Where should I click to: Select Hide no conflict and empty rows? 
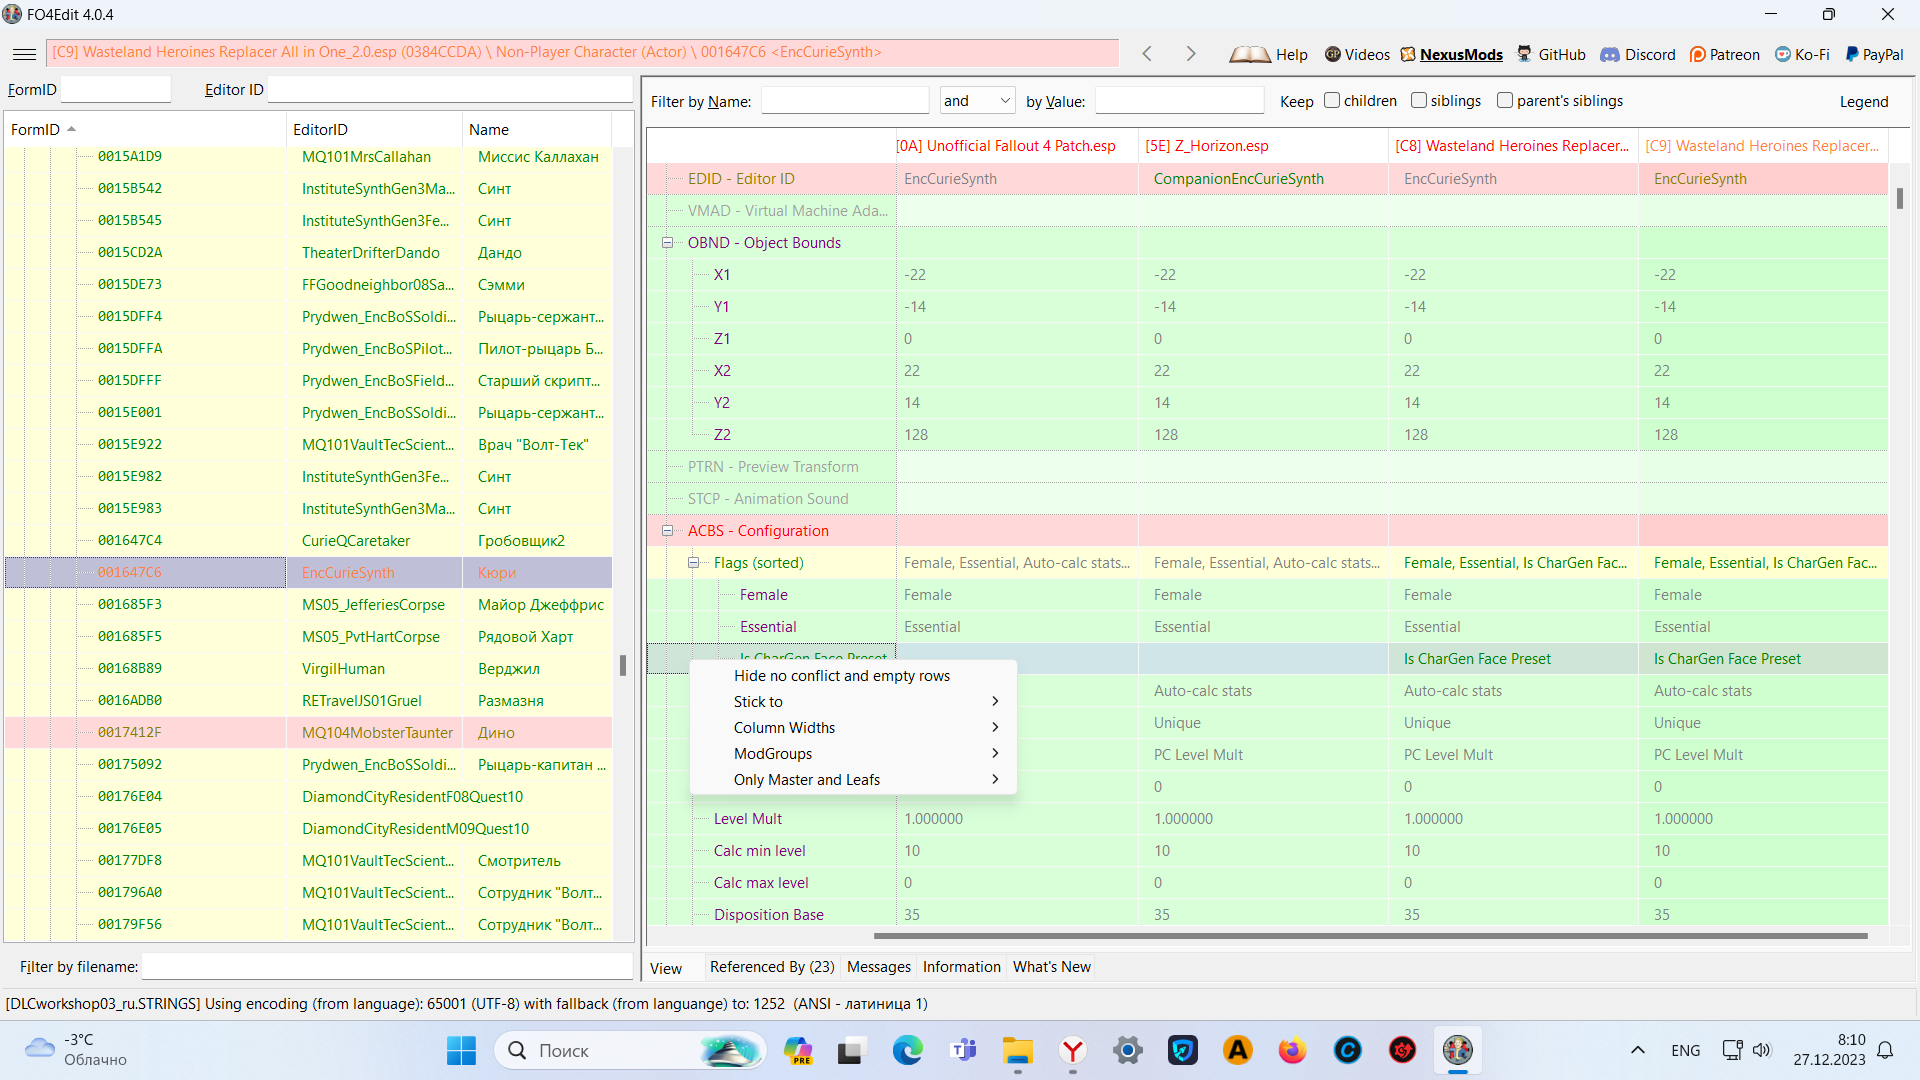(x=842, y=676)
